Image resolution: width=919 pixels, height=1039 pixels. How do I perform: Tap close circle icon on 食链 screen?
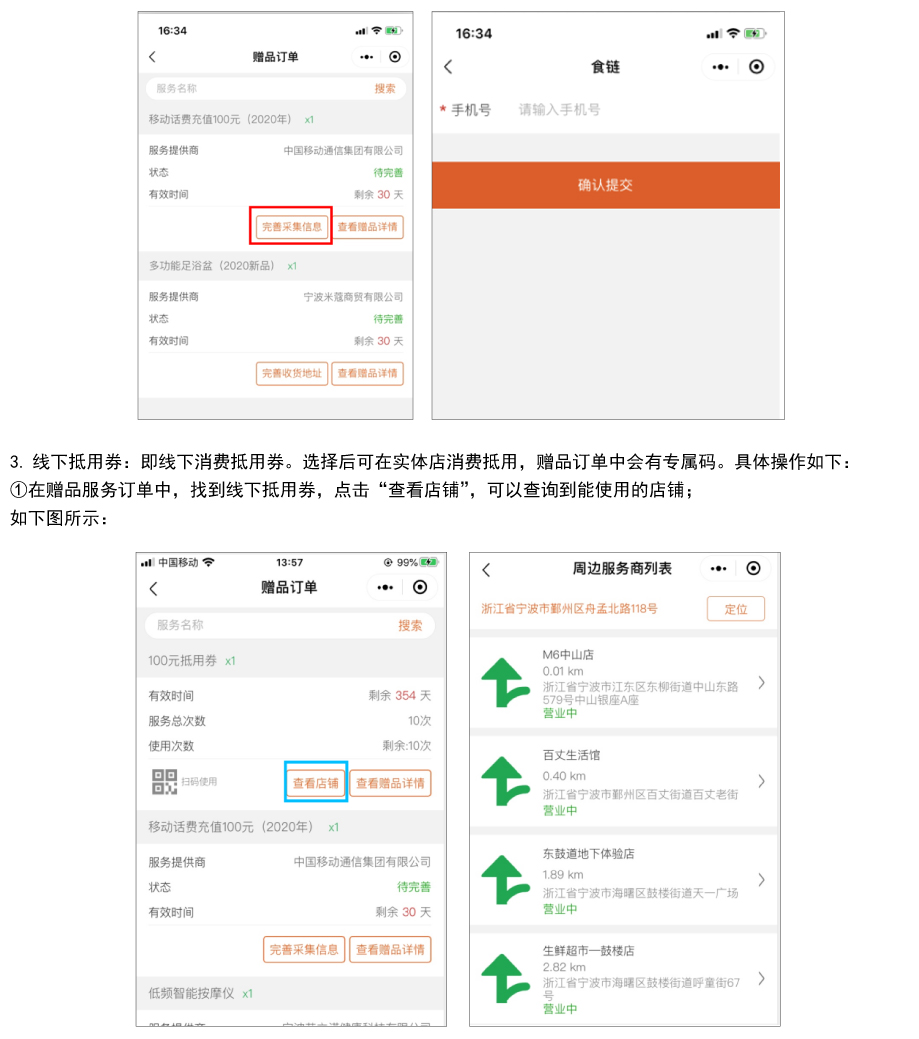pyautogui.click(x=756, y=67)
